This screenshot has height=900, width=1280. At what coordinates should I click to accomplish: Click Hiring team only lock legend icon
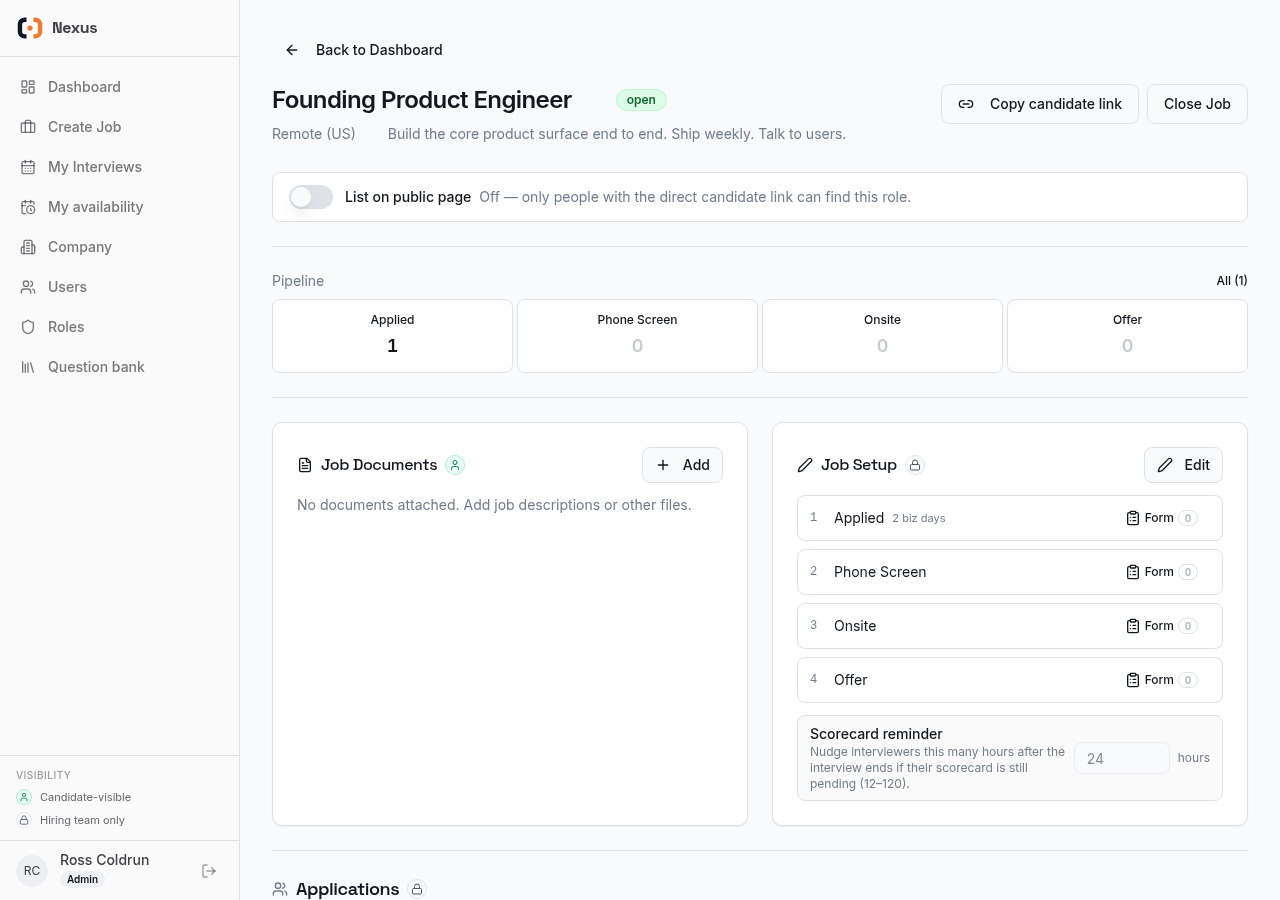coord(24,820)
